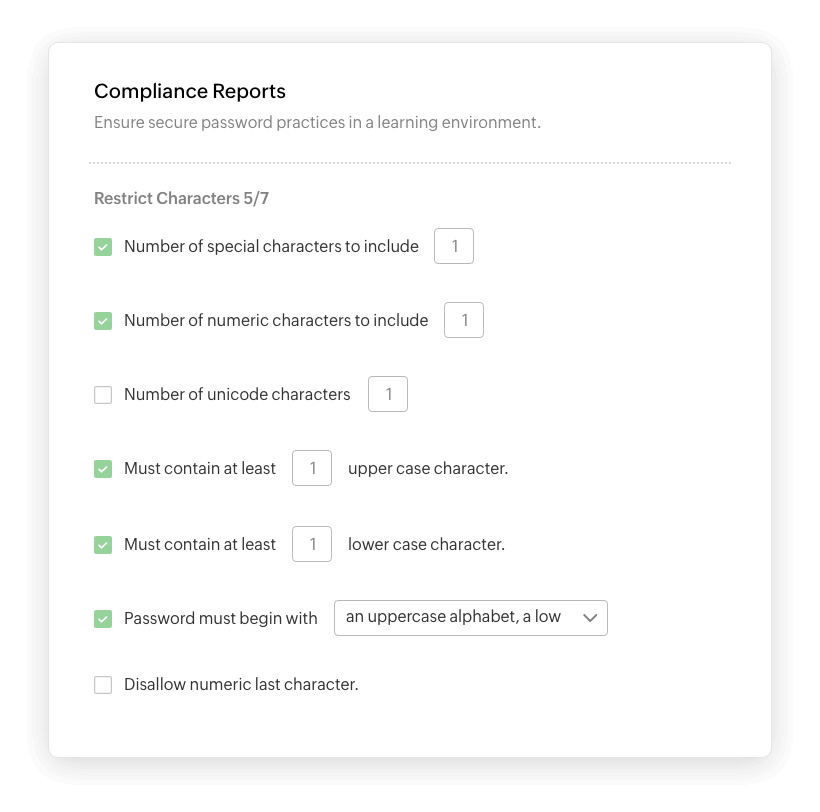Click the 'Restrict Characters 5/7' label
The width and height of the screenshot is (820, 812).
(181, 198)
